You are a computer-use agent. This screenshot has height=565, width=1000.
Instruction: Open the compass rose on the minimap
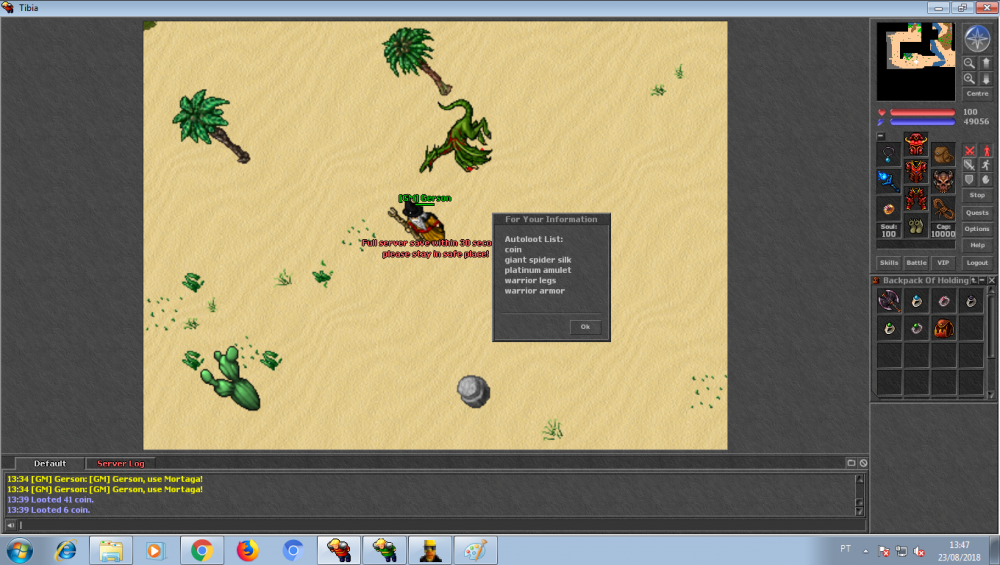978,39
